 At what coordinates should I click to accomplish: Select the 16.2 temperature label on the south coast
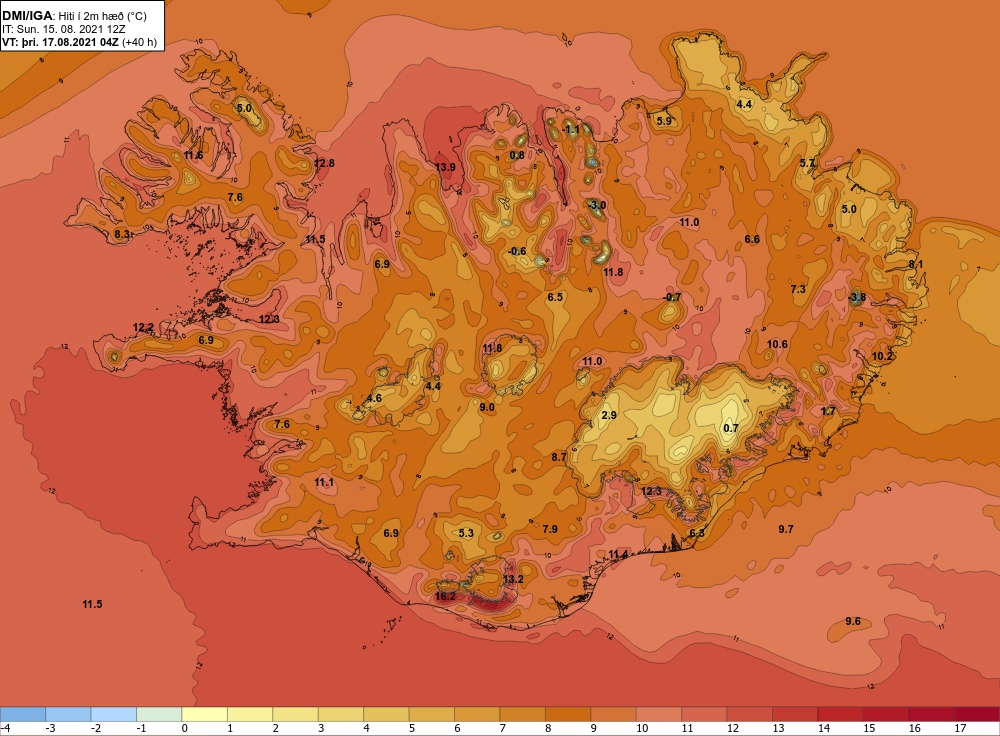tap(445, 596)
